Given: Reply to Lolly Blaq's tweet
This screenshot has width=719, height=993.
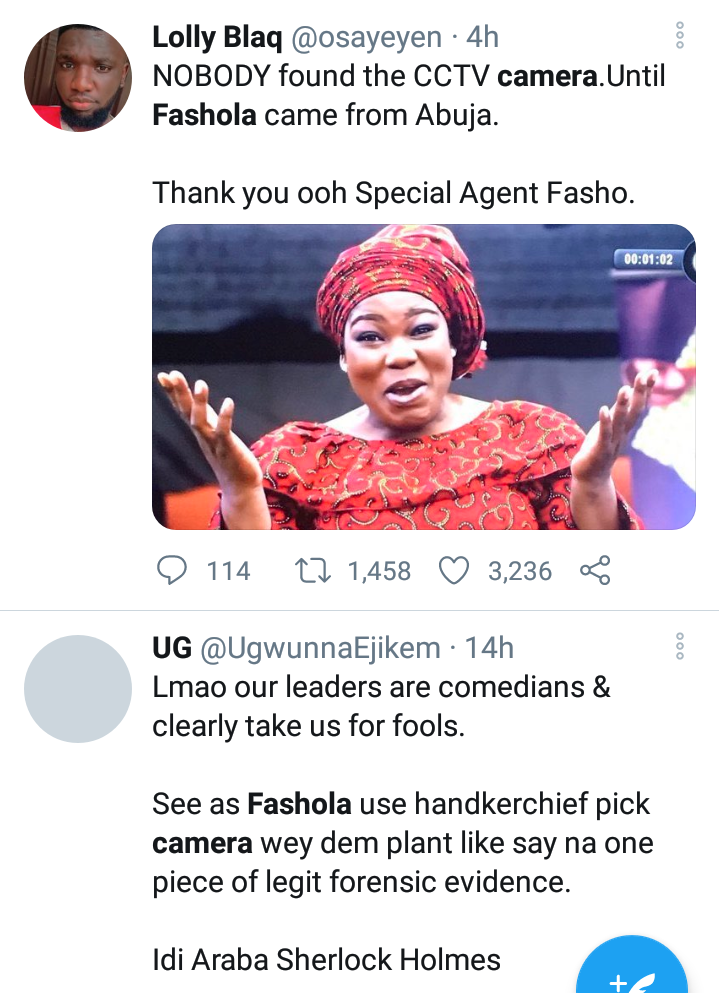Looking at the screenshot, I should pos(173,571).
